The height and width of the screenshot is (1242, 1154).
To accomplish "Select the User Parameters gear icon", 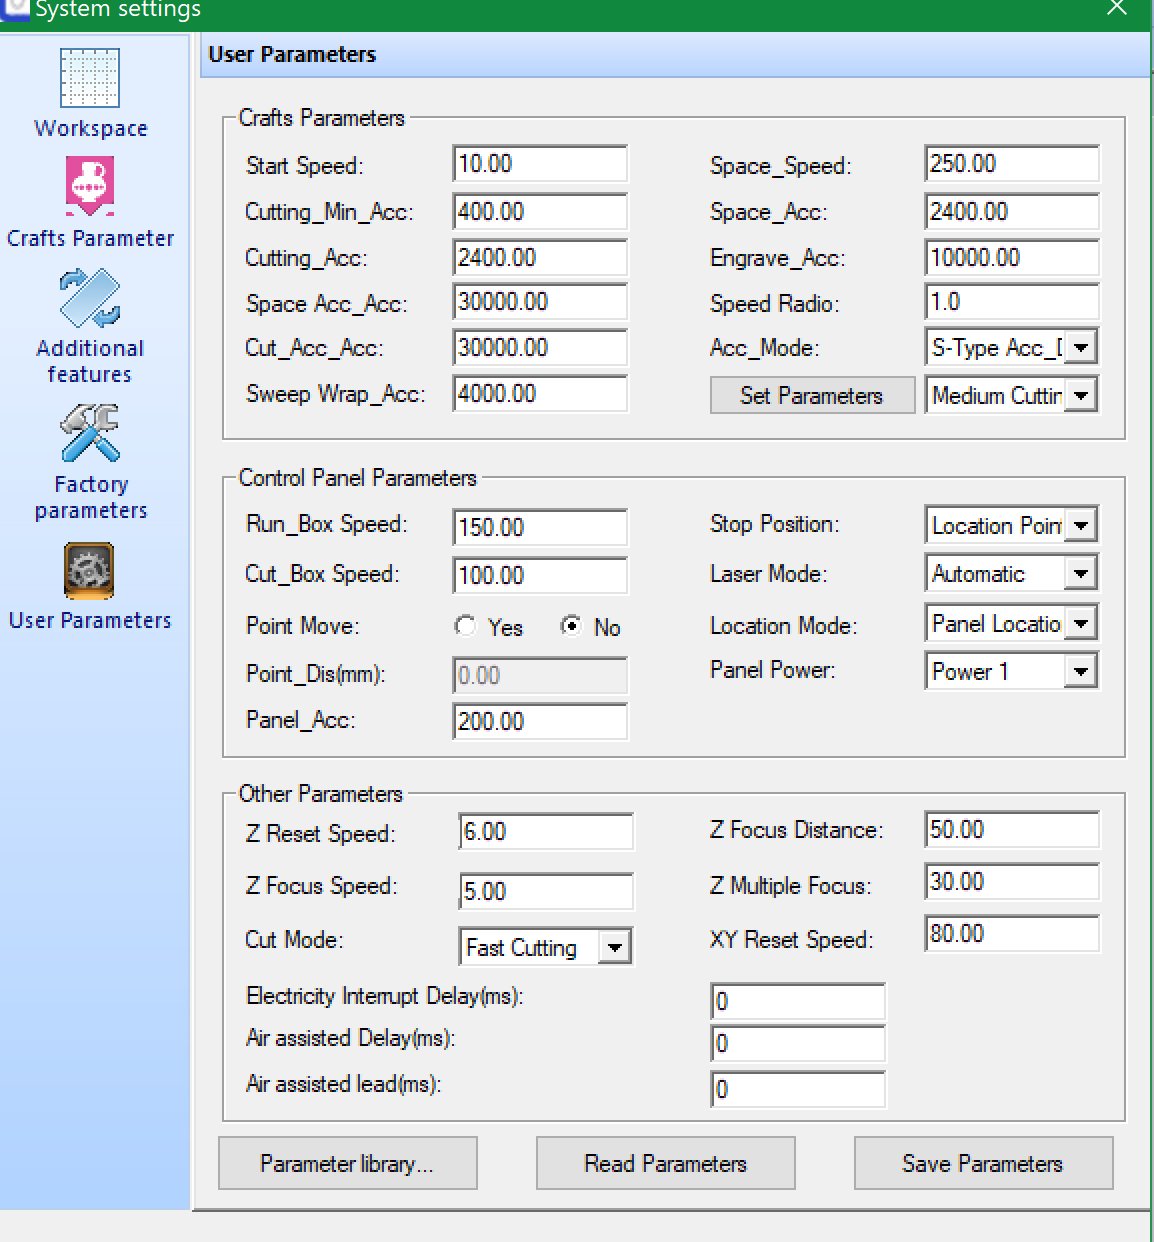I will point(90,570).
